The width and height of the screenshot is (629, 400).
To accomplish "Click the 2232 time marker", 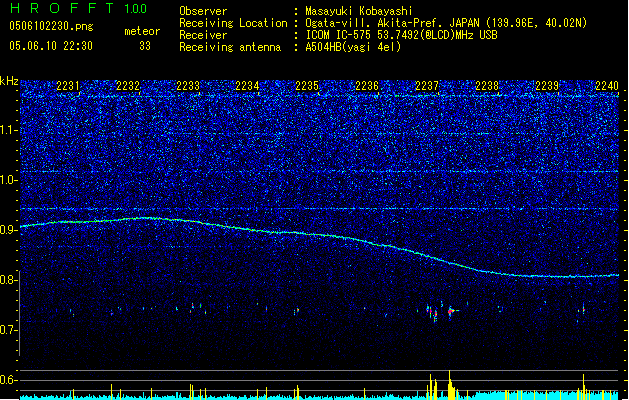I will click(x=128, y=86).
